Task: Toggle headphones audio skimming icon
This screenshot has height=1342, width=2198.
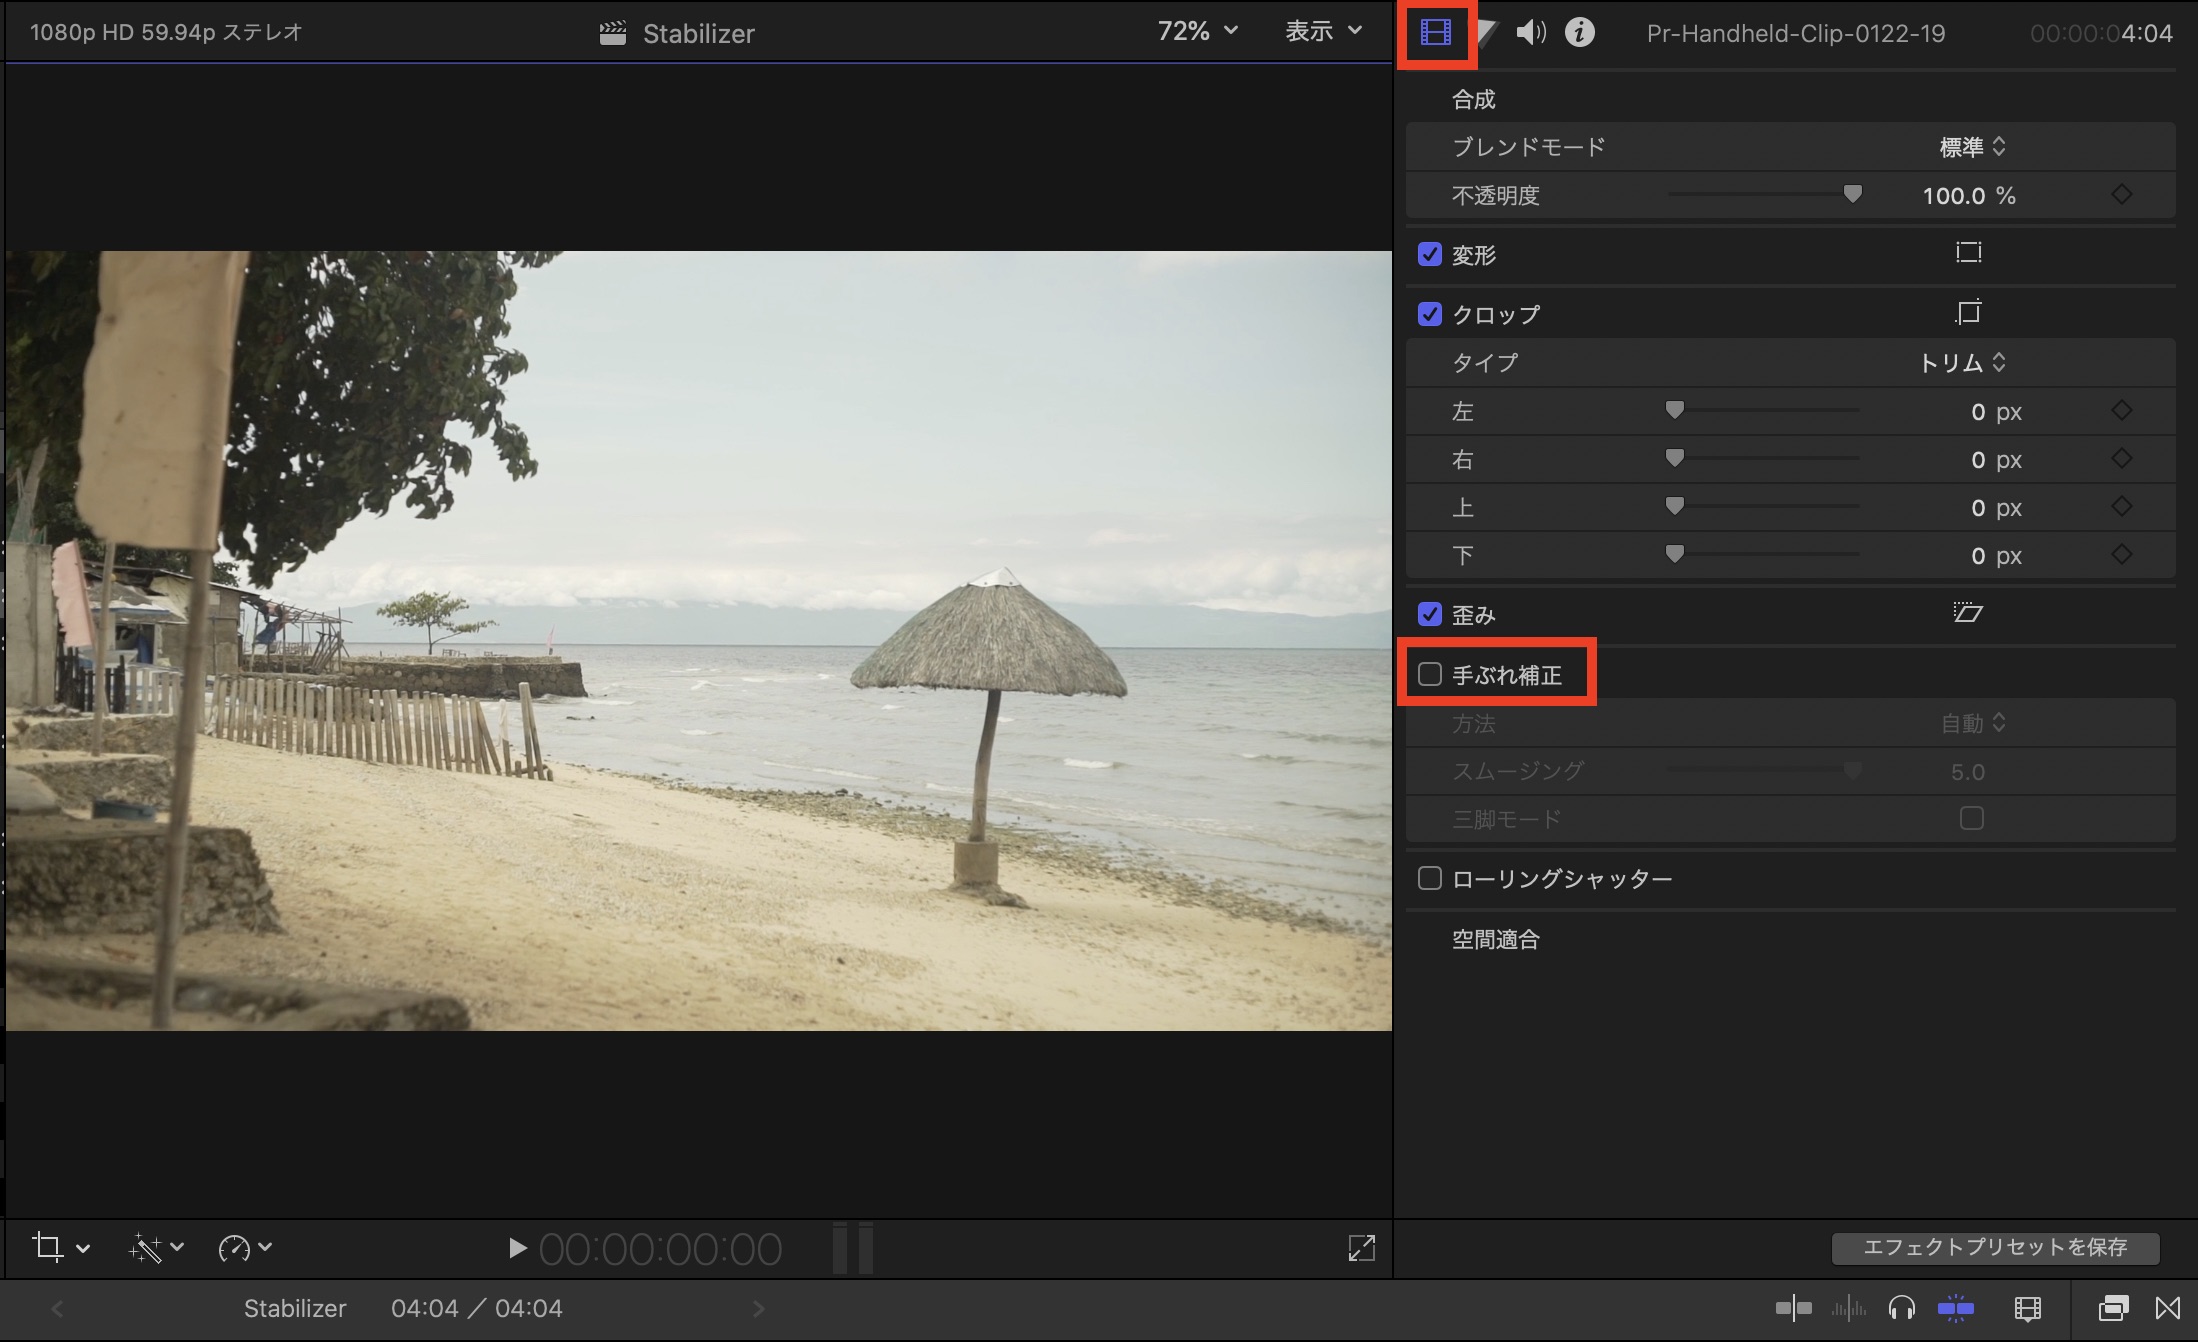Action: tap(1901, 1308)
